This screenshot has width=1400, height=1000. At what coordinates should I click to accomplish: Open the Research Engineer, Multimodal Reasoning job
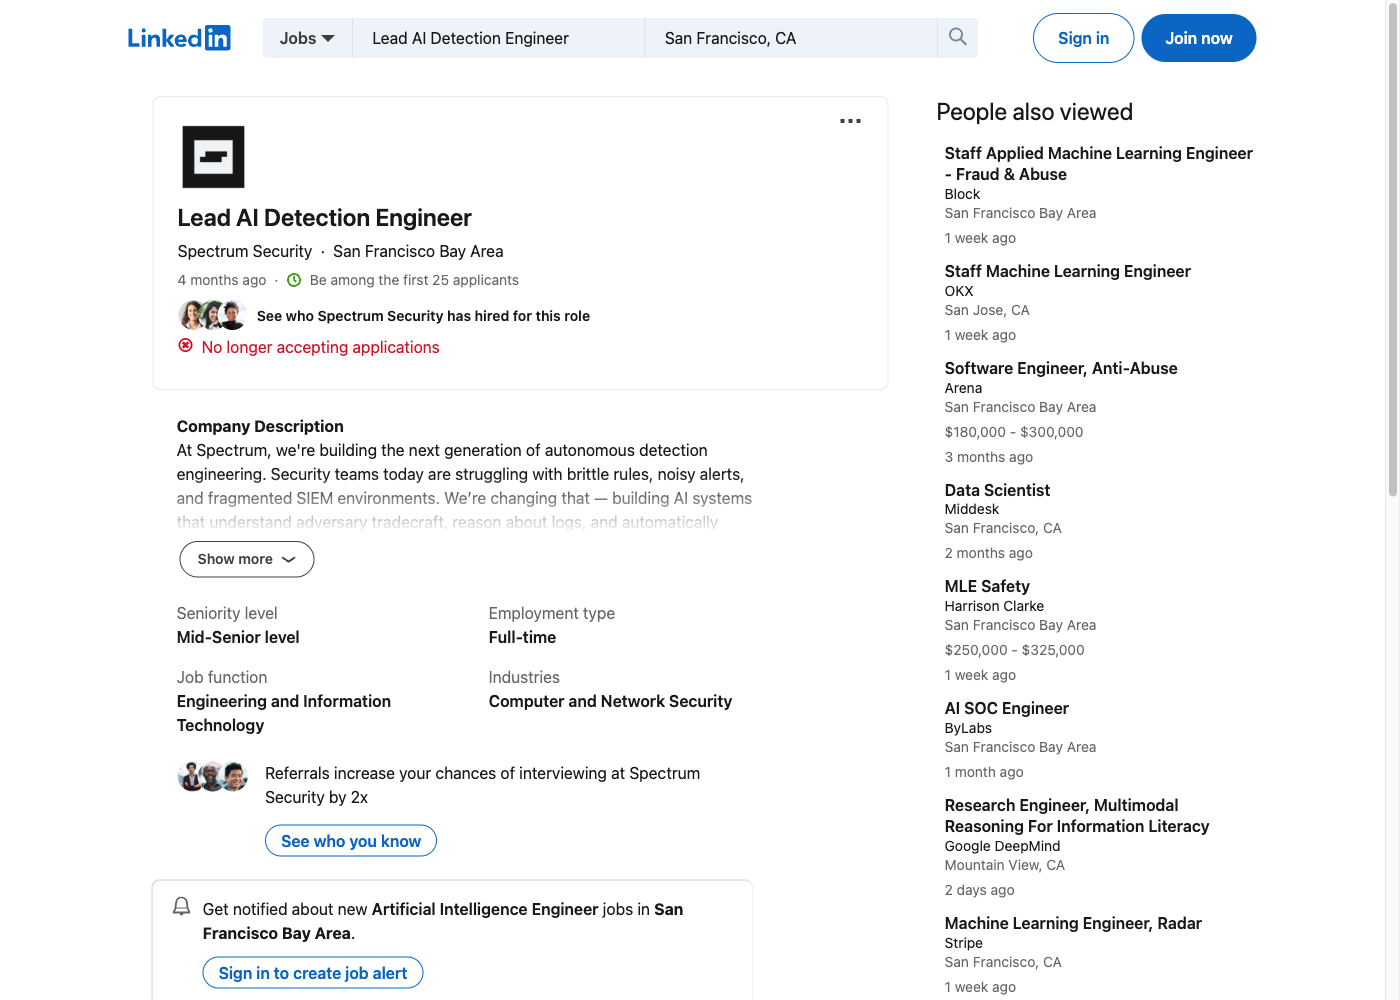pos(1077,816)
